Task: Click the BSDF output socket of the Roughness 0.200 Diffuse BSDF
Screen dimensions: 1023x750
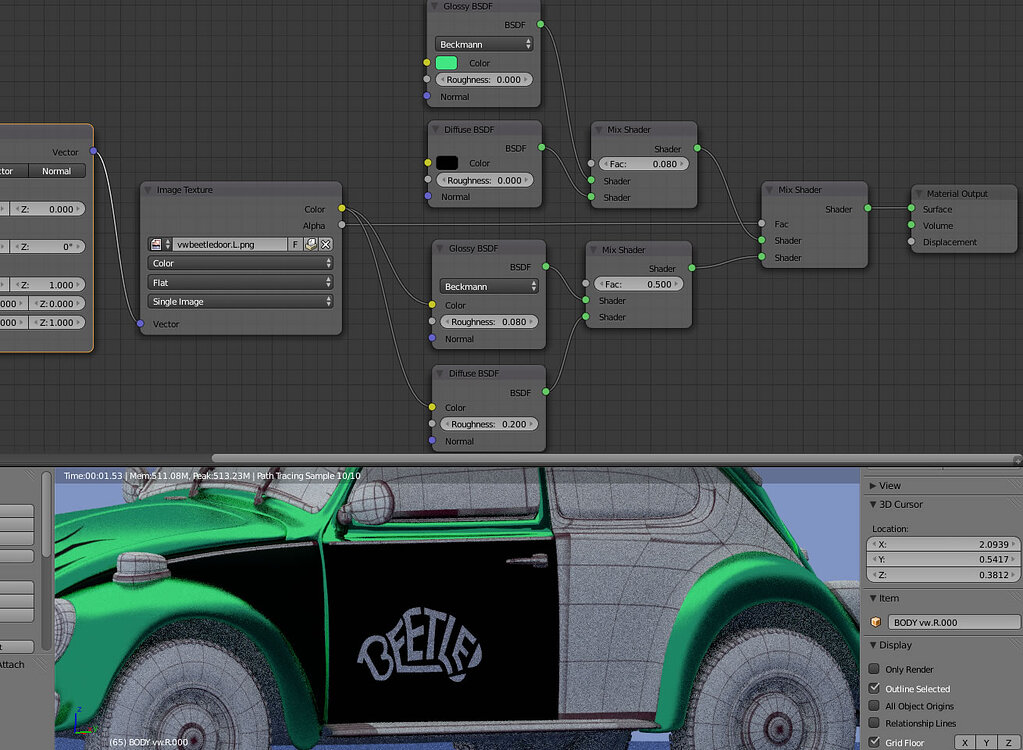Action: click(x=545, y=392)
